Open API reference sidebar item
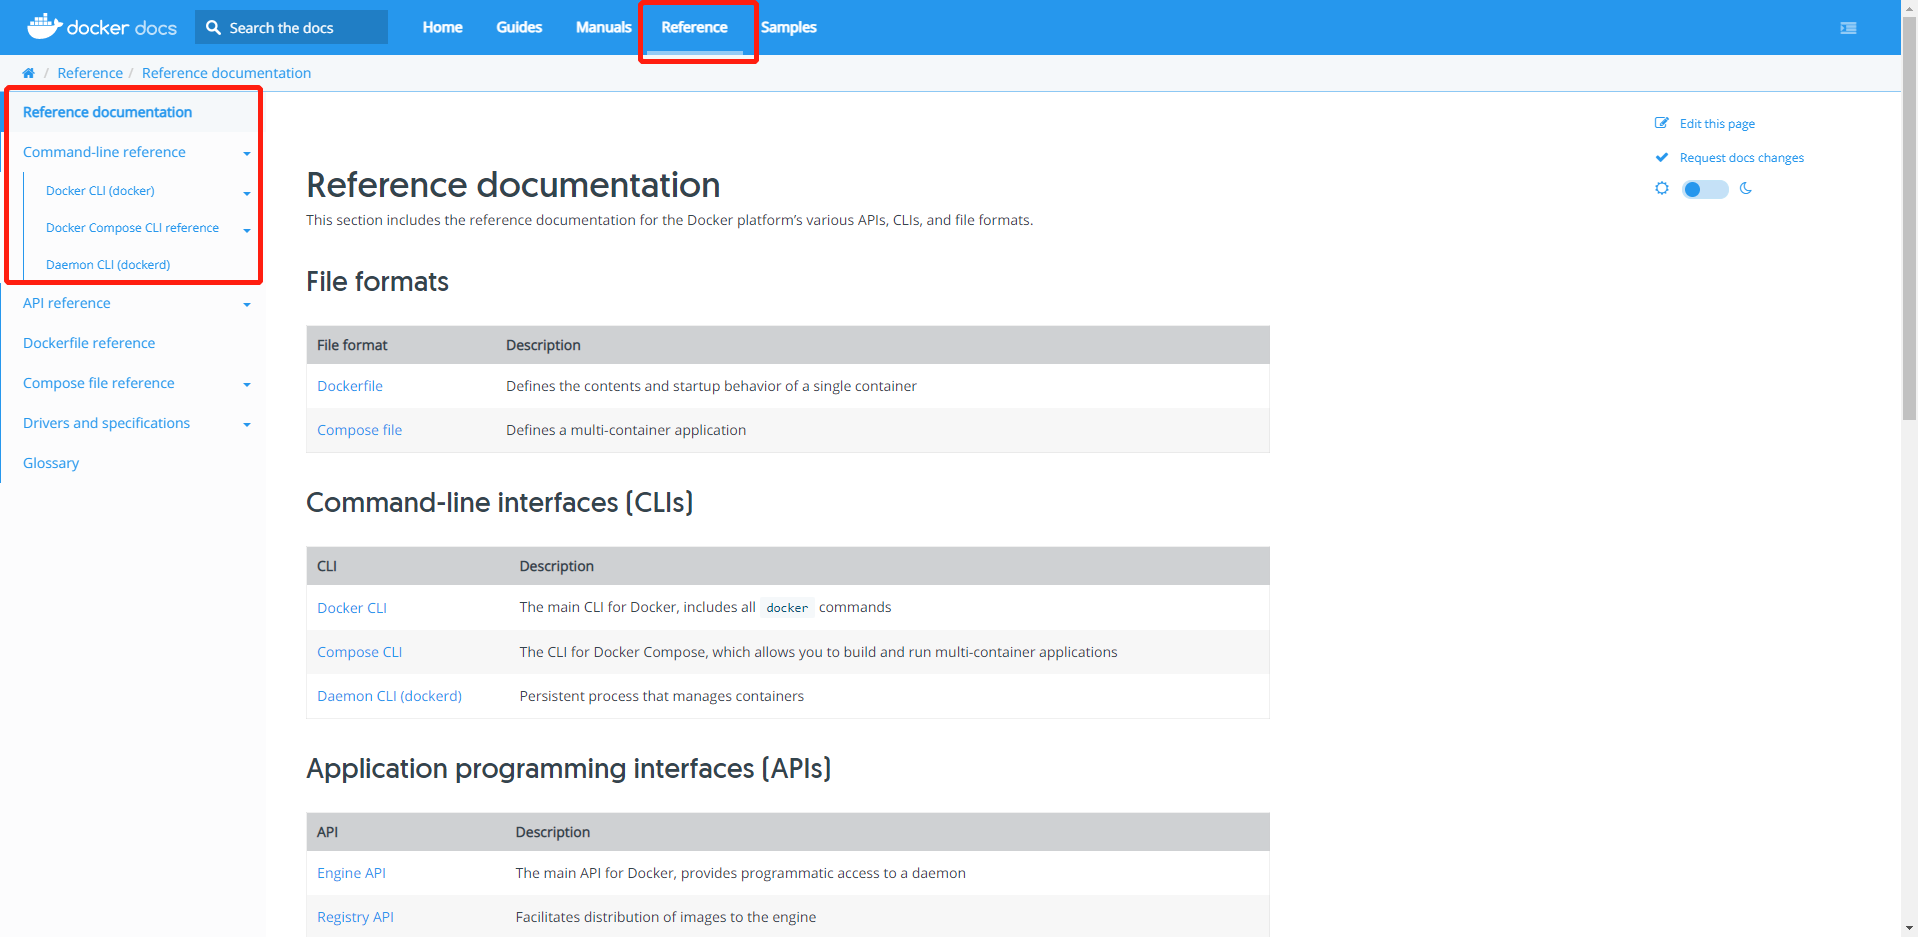The height and width of the screenshot is (937, 1918). coord(66,303)
